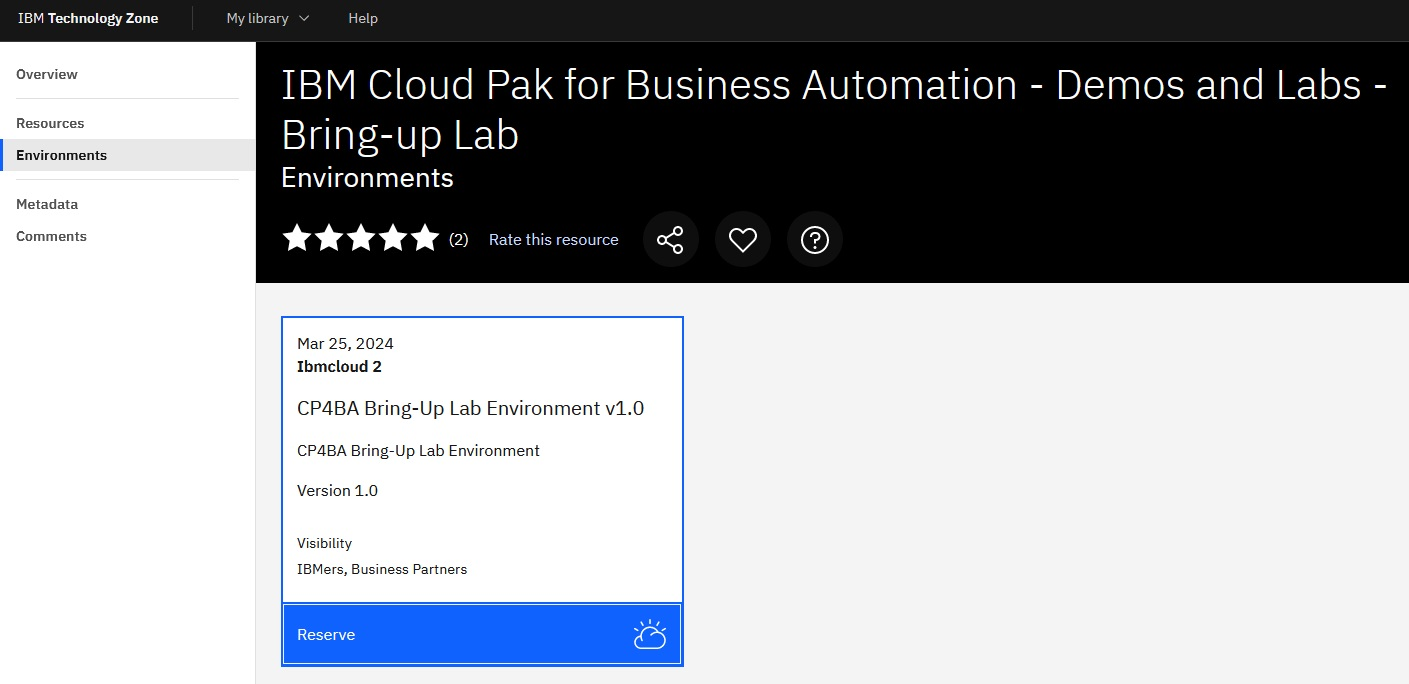Reserve the CP4BA Bring-Up Lab Environment
The image size is (1409, 684).
482,634
